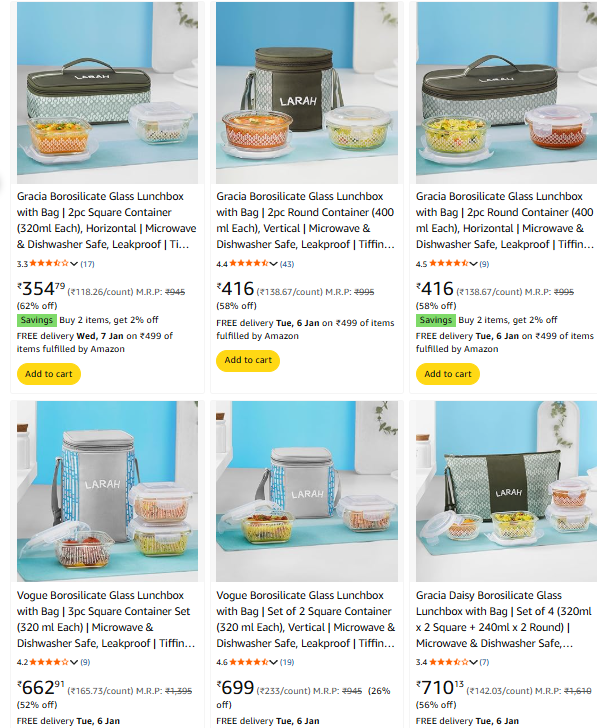This screenshot has width=597, height=728.
Task: Open the Gracia Daisy lunchbox product image
Action: point(506,491)
